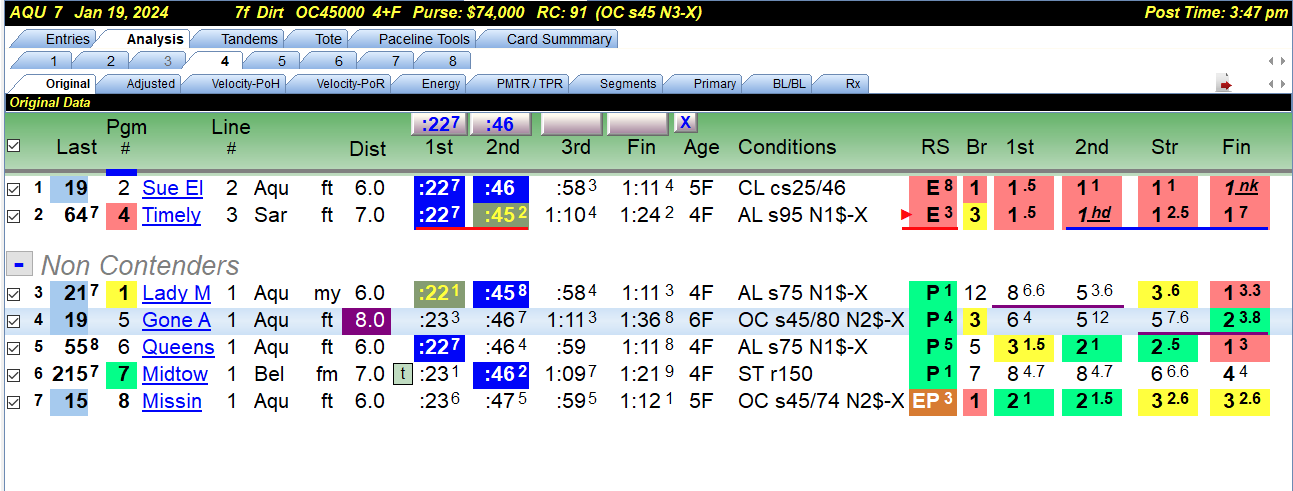Screen dimensions: 1293x491
Task: Click the :22.7 first-call pace button
Action: pyautogui.click(x=440, y=124)
